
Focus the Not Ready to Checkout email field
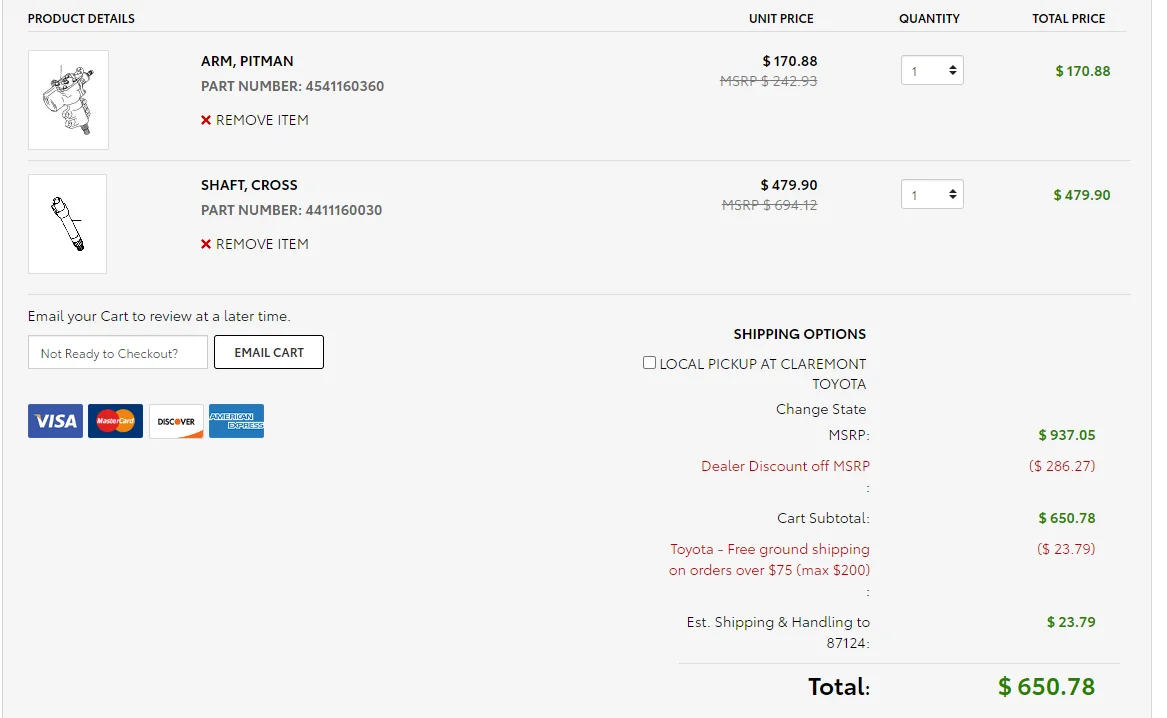point(118,352)
